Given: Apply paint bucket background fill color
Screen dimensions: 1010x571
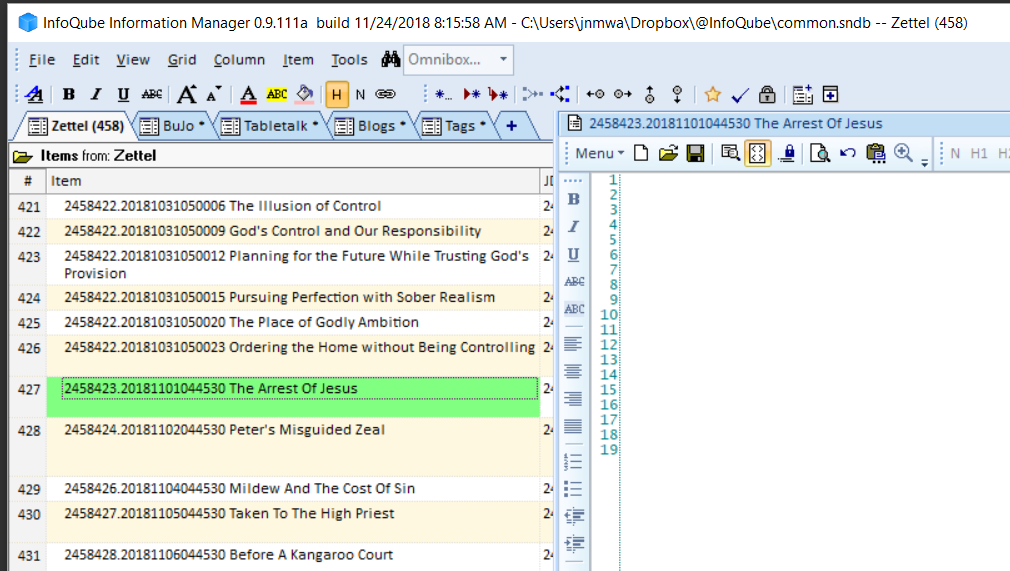Looking at the screenshot, I should [x=305, y=95].
